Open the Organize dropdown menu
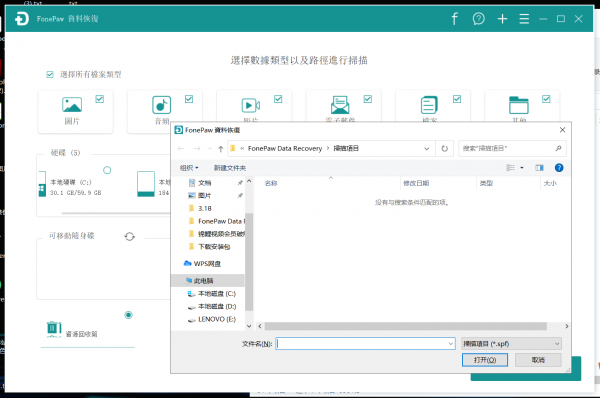The height and width of the screenshot is (398, 600). 189,168
